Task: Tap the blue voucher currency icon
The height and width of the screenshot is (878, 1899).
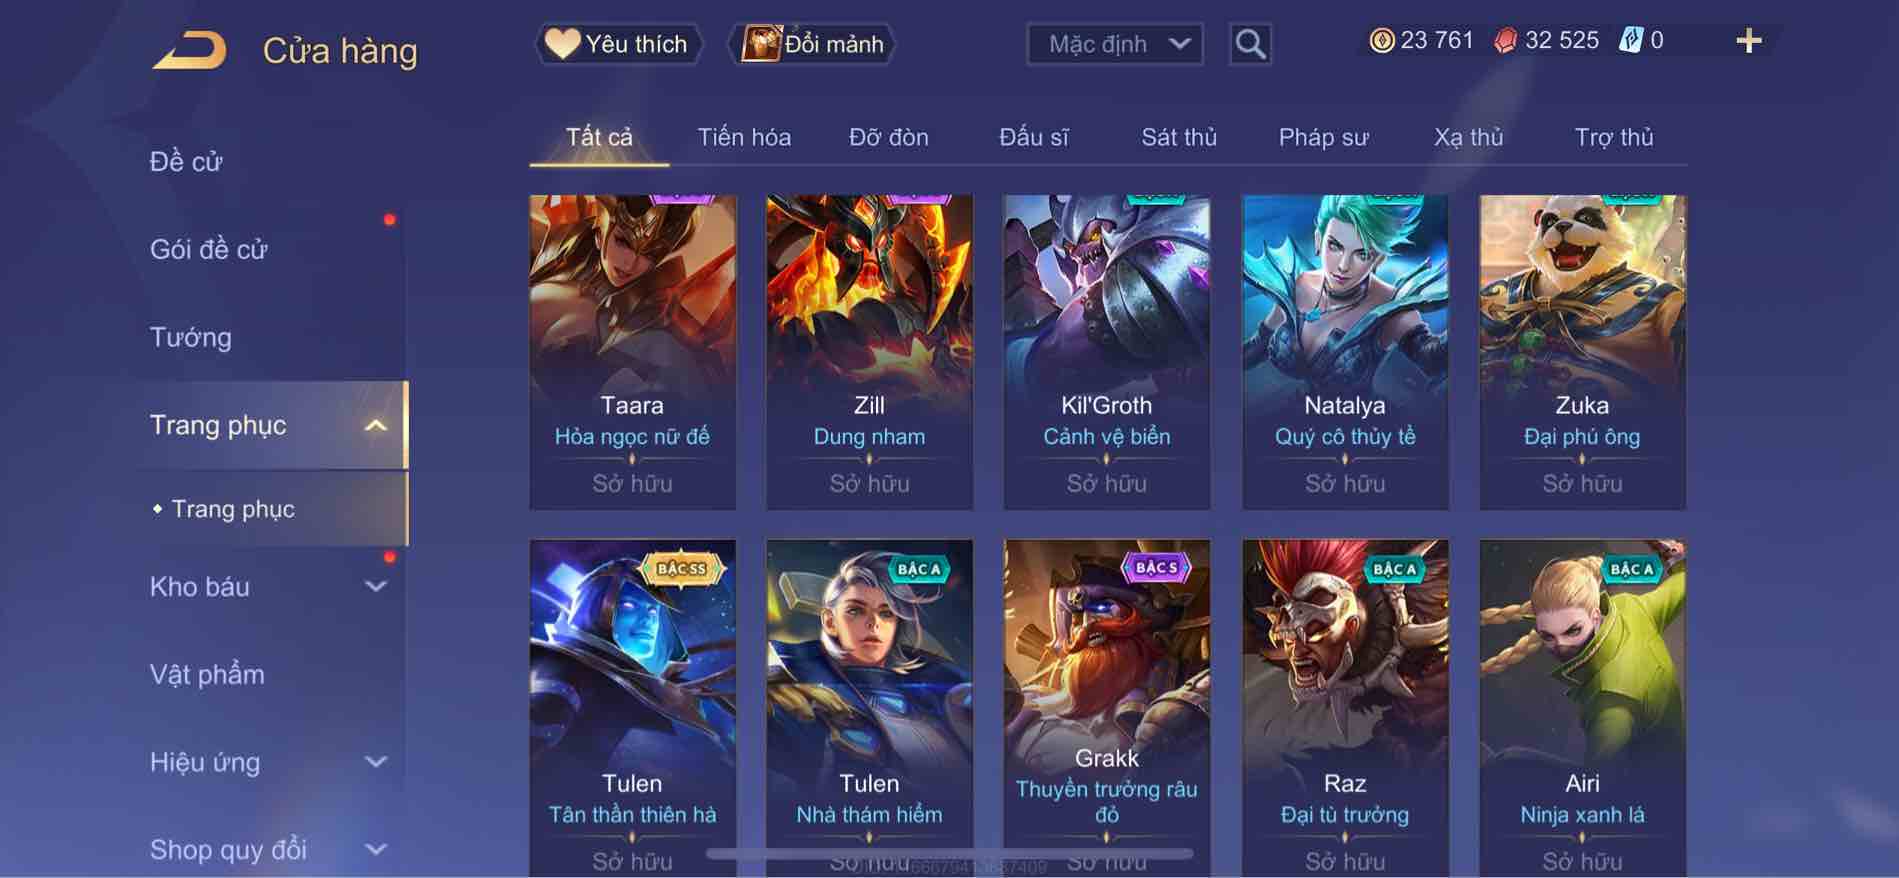Action: pos(1630,41)
